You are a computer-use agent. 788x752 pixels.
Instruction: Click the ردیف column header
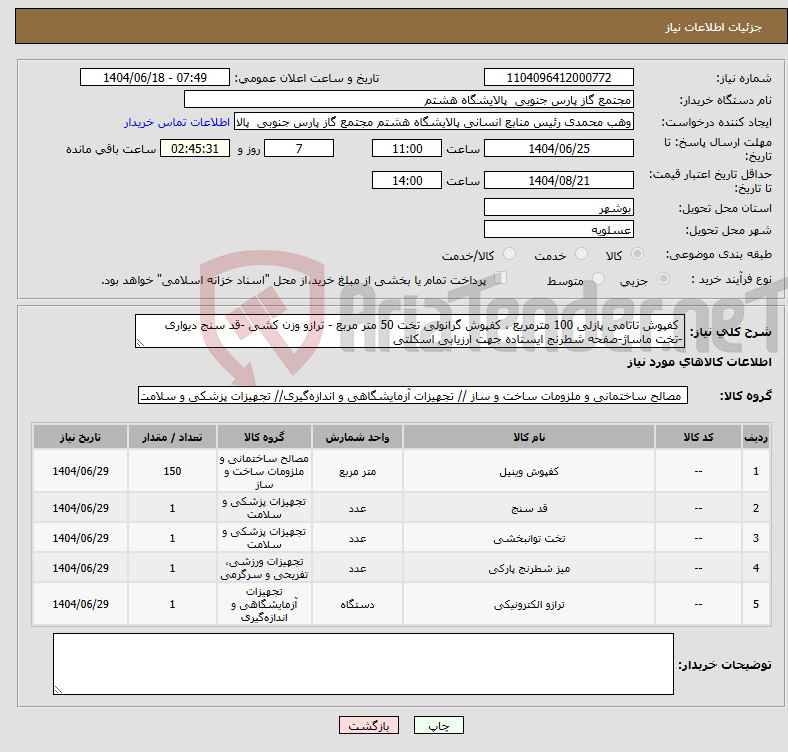pyautogui.click(x=755, y=437)
